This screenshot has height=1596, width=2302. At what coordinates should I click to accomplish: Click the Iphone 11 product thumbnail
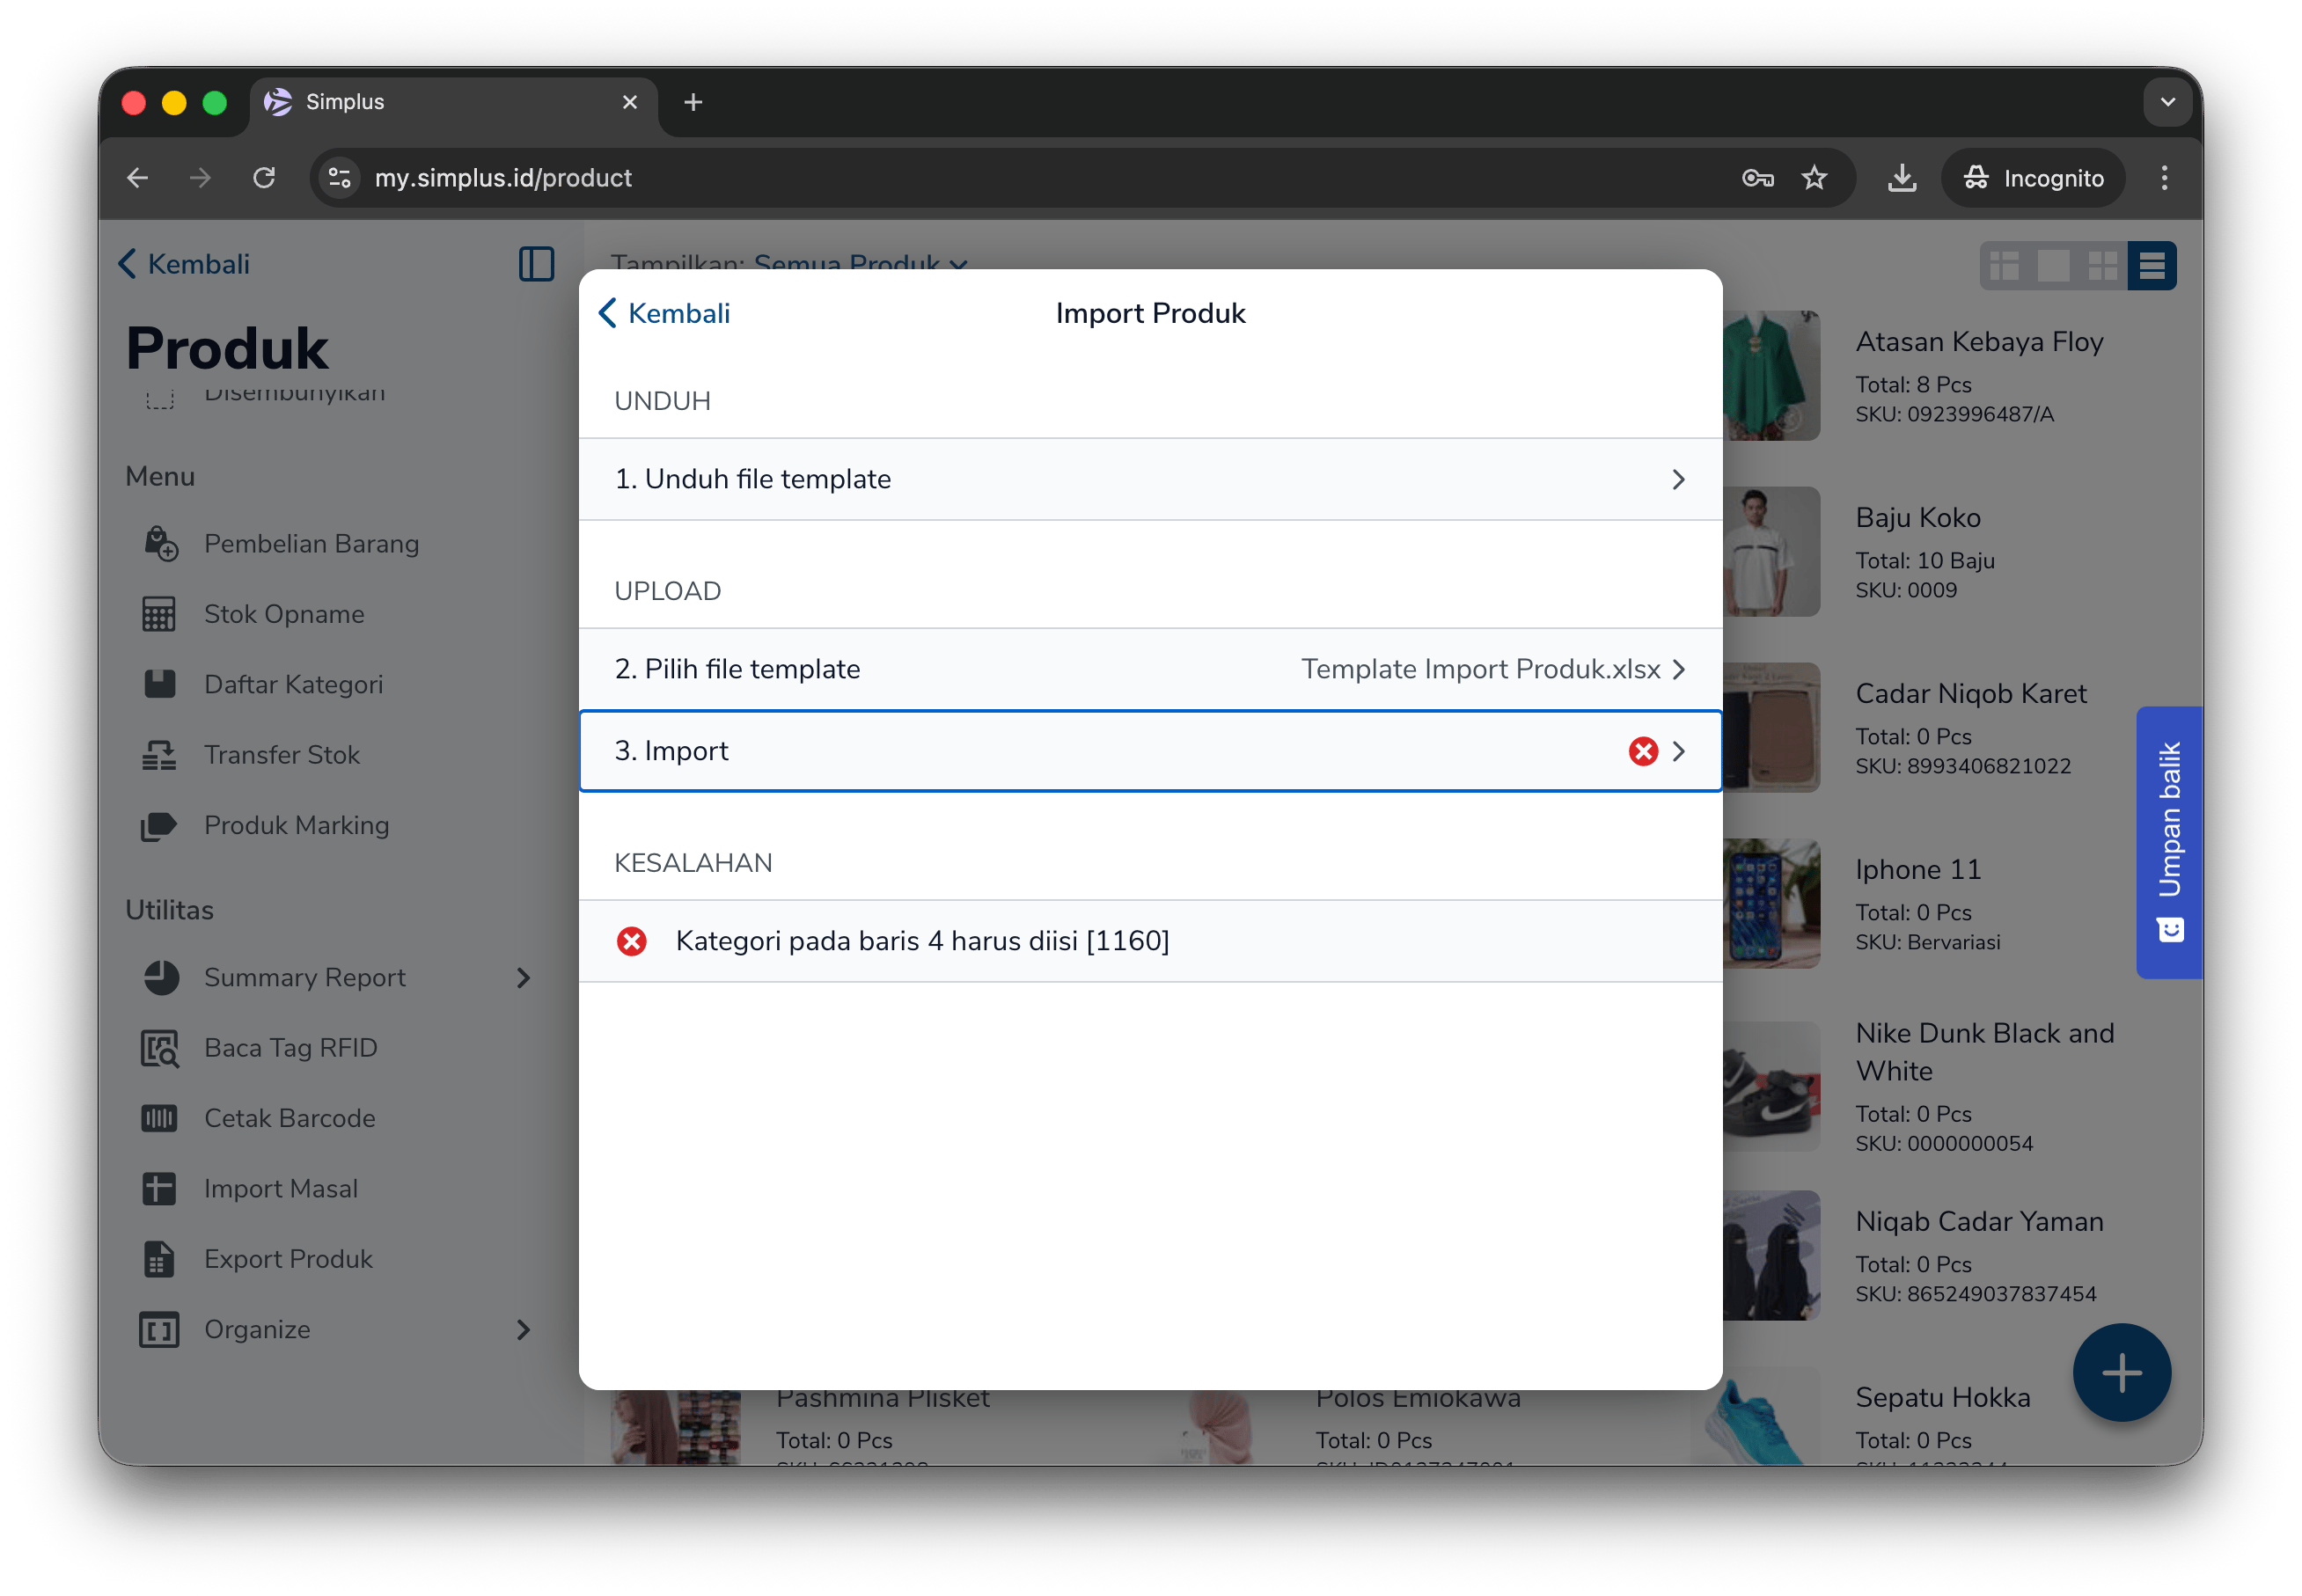[1771, 904]
